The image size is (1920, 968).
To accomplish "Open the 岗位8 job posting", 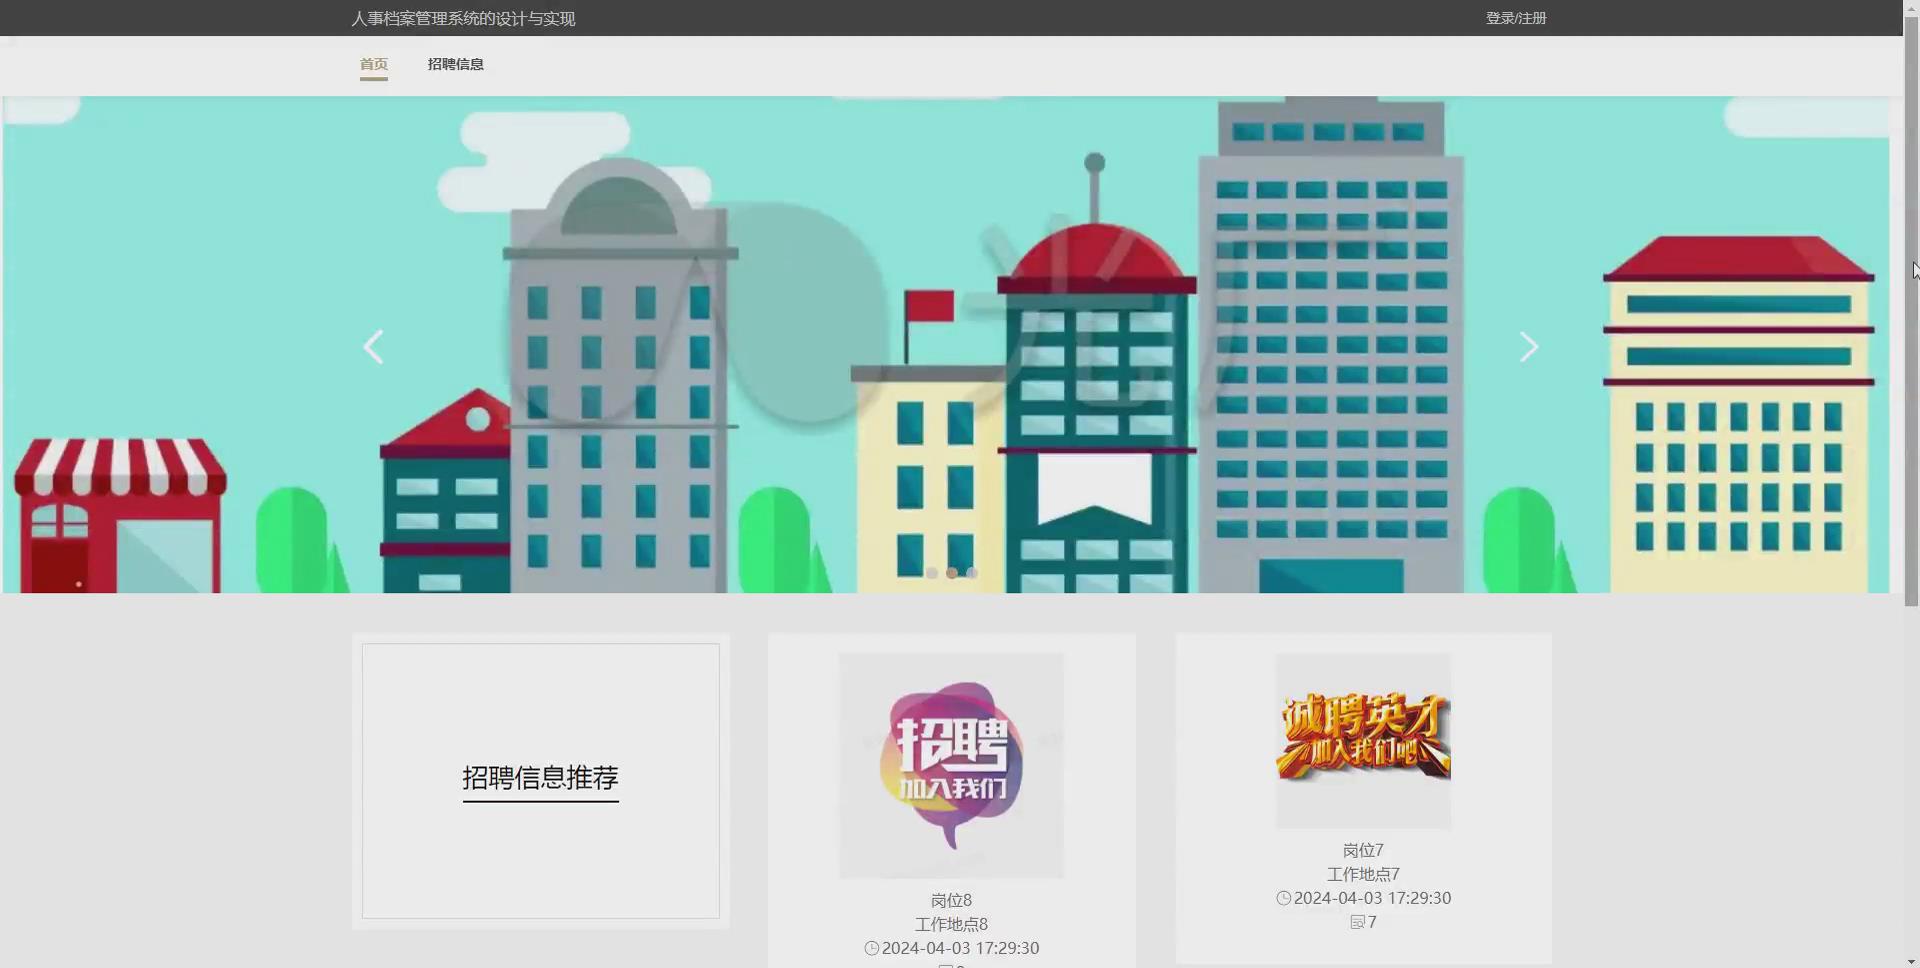I will tap(950, 899).
